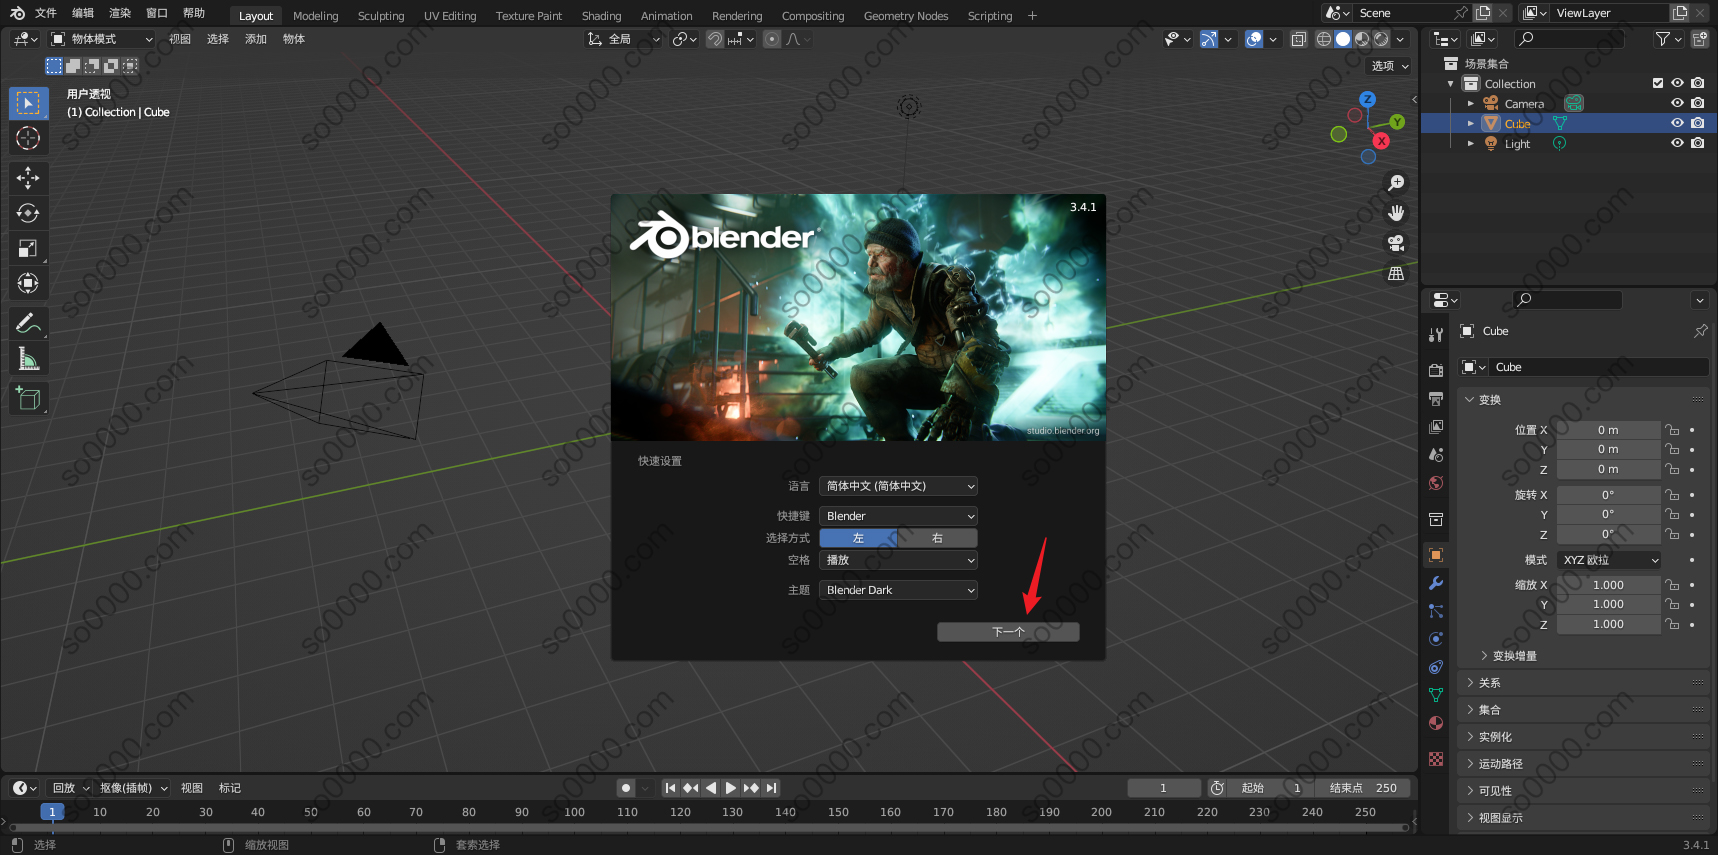Click the 结束点 250 frame field
This screenshot has height=855, width=1718.
point(1363,788)
